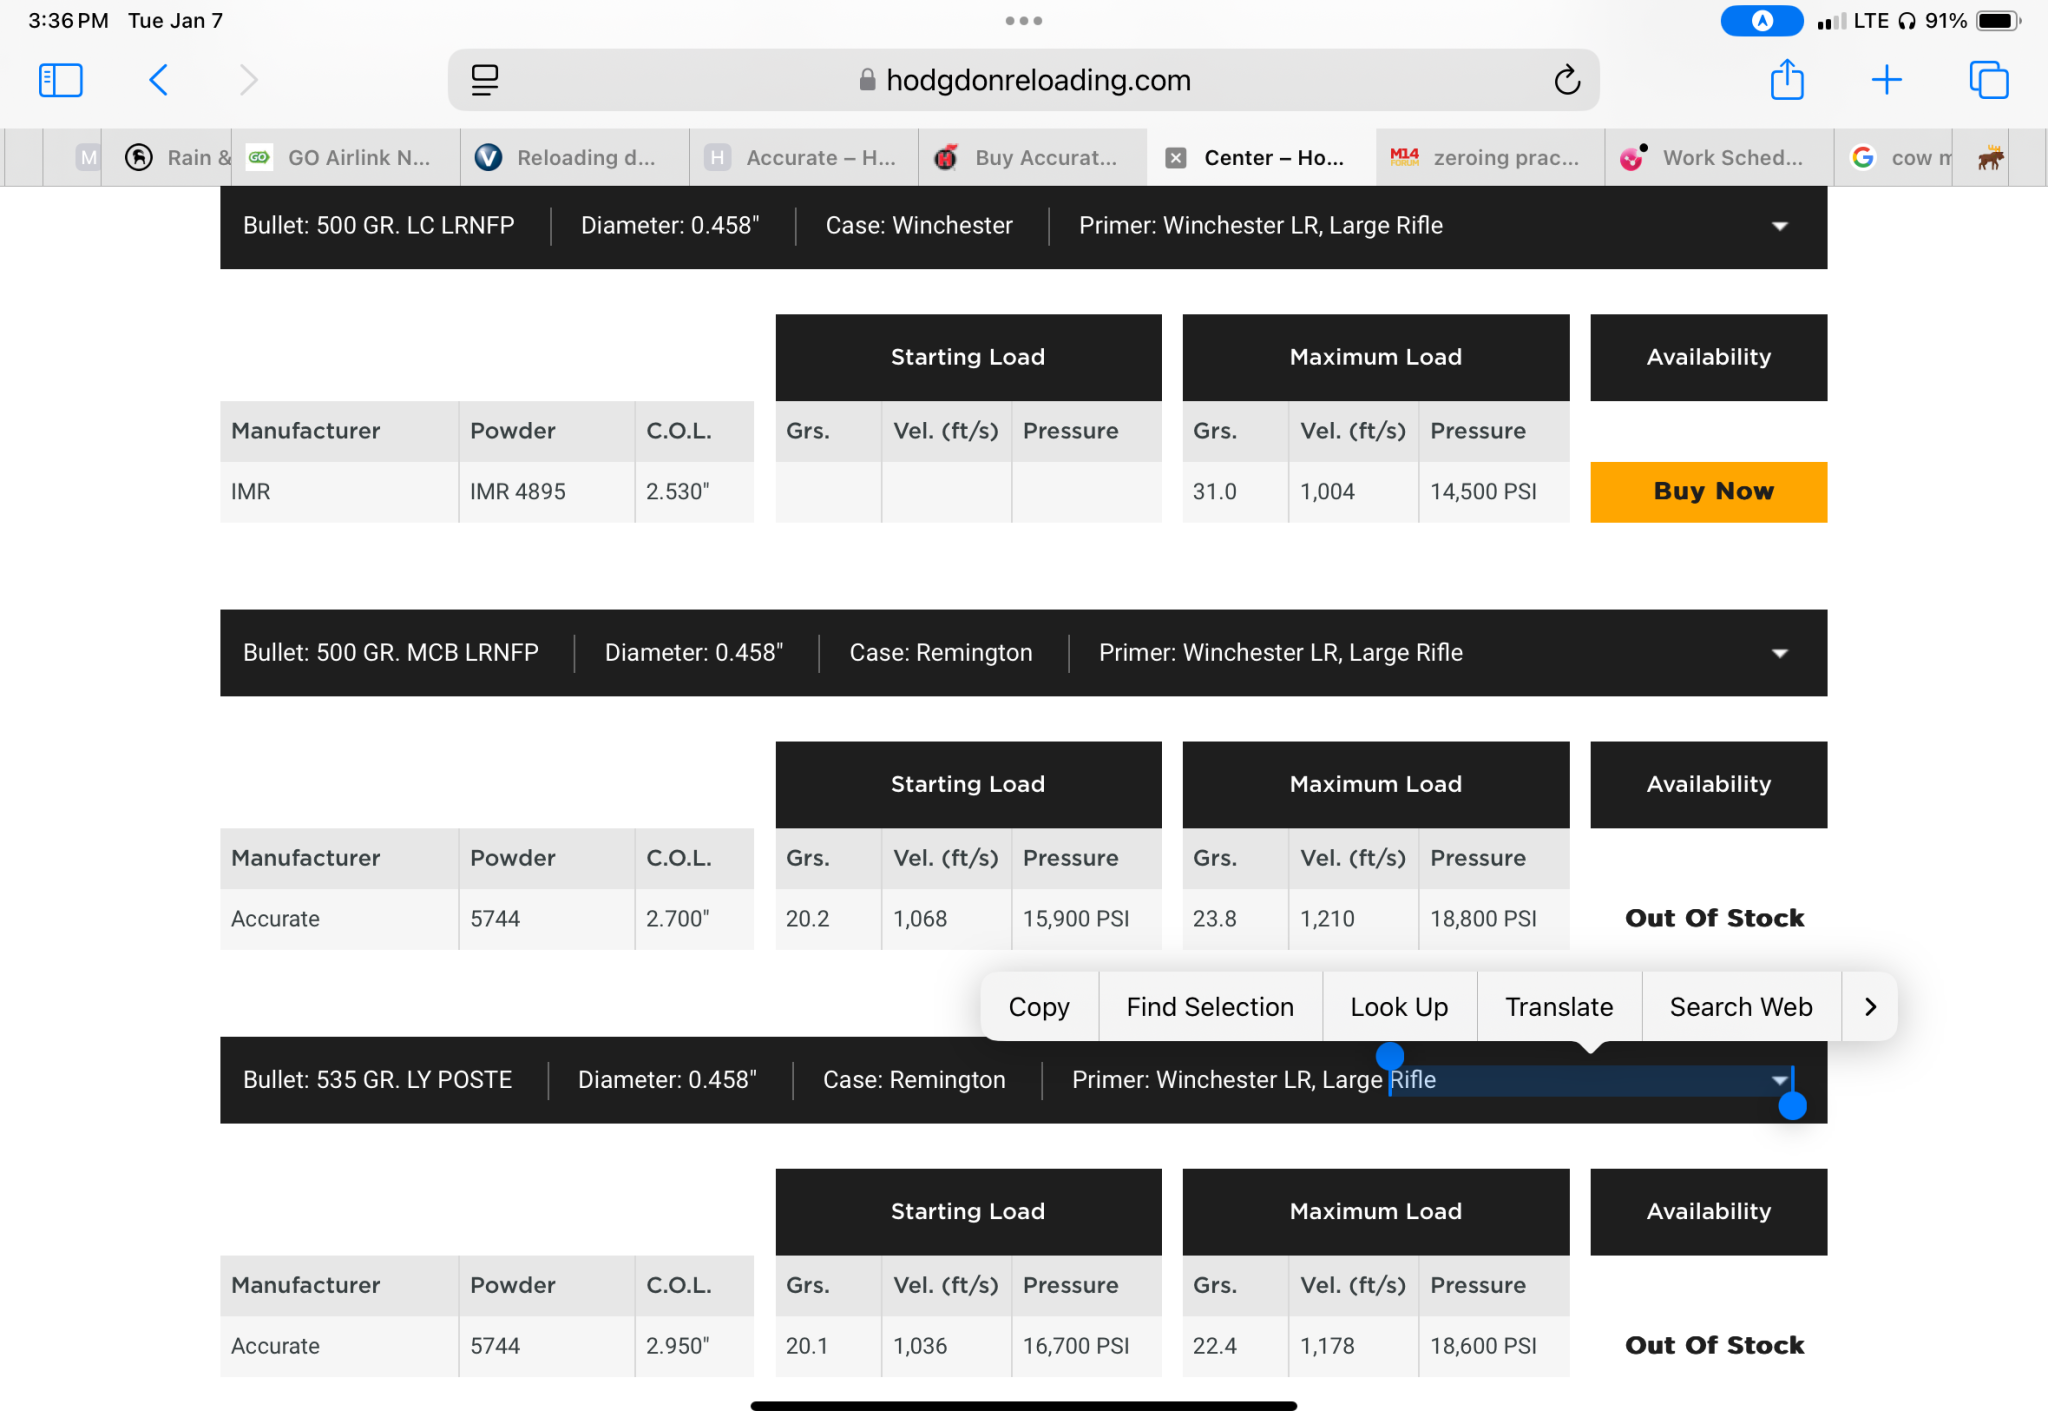Open the page reader menu icon
Image resolution: width=2048 pixels, height=1424 pixels.
(485, 80)
